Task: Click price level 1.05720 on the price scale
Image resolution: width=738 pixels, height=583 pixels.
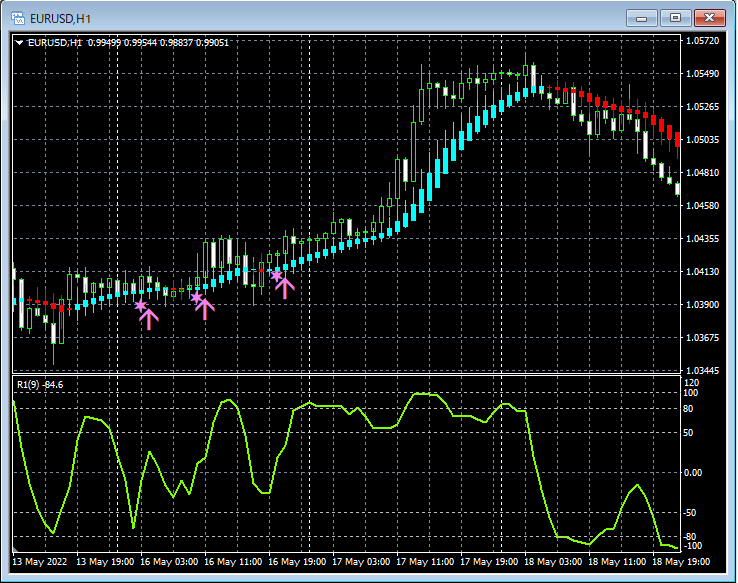Action: [703, 40]
